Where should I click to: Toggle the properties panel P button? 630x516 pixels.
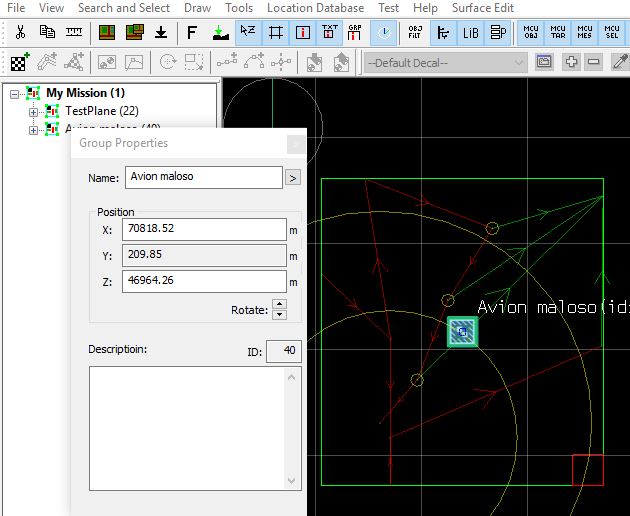coord(498,32)
